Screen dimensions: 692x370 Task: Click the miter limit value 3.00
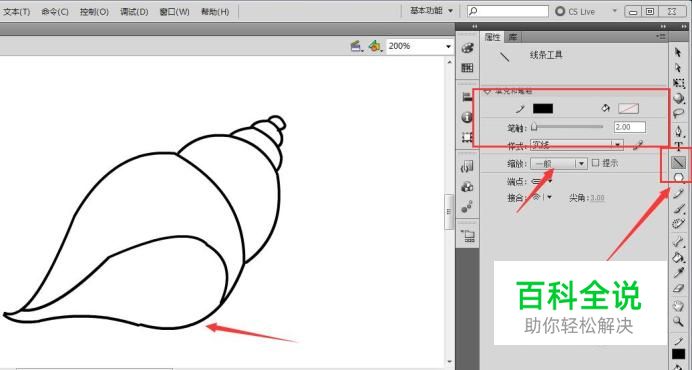pyautogui.click(x=597, y=198)
